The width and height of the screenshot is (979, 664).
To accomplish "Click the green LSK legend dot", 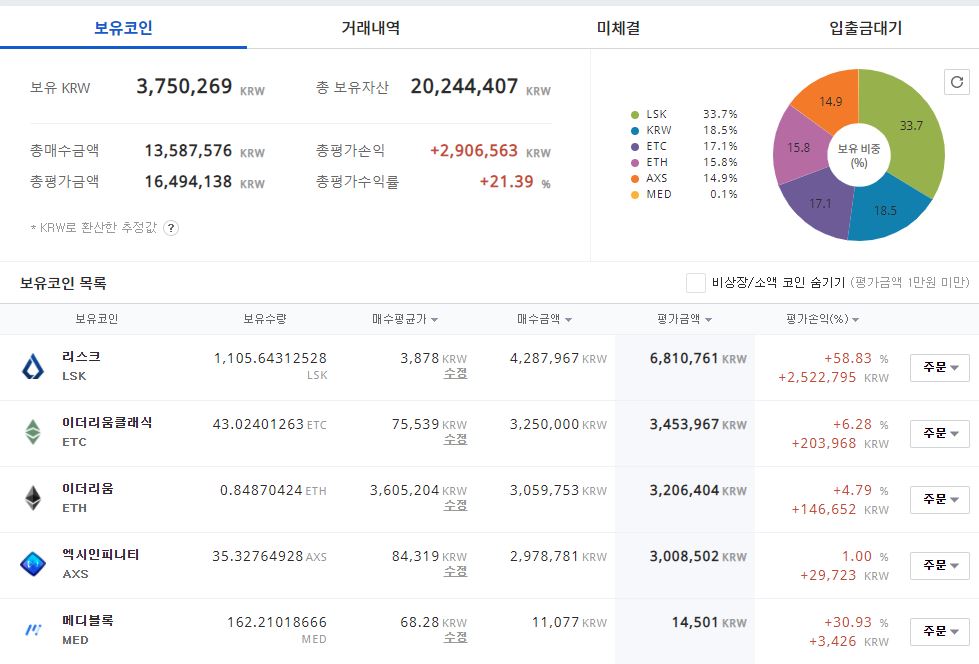I will [635, 115].
